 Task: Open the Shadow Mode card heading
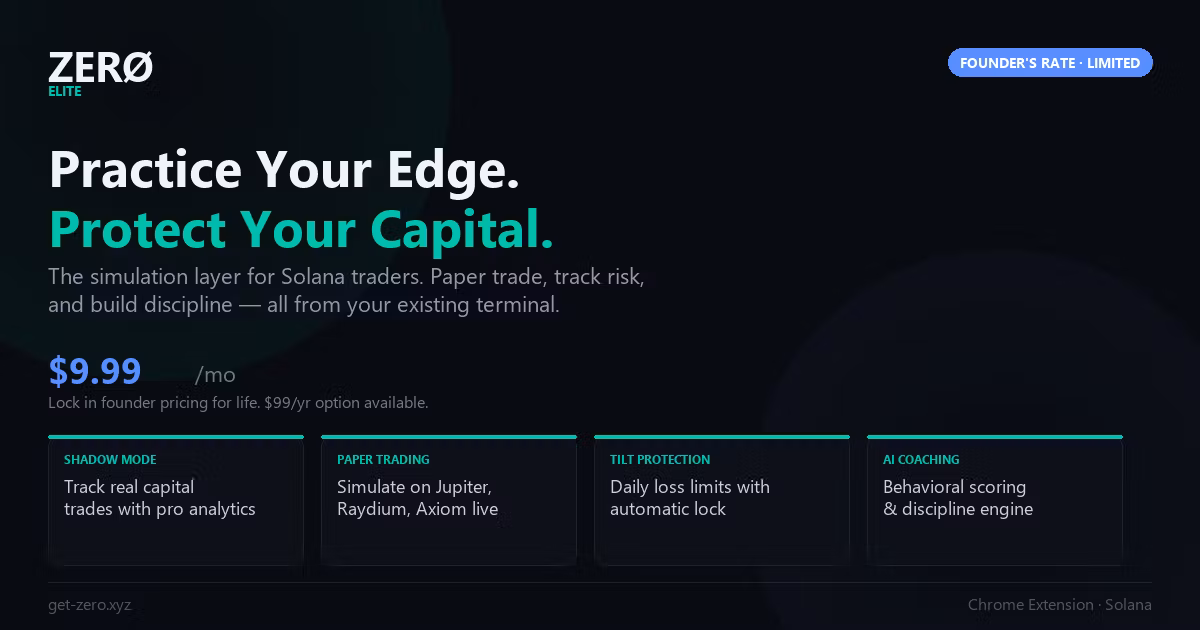tap(110, 460)
